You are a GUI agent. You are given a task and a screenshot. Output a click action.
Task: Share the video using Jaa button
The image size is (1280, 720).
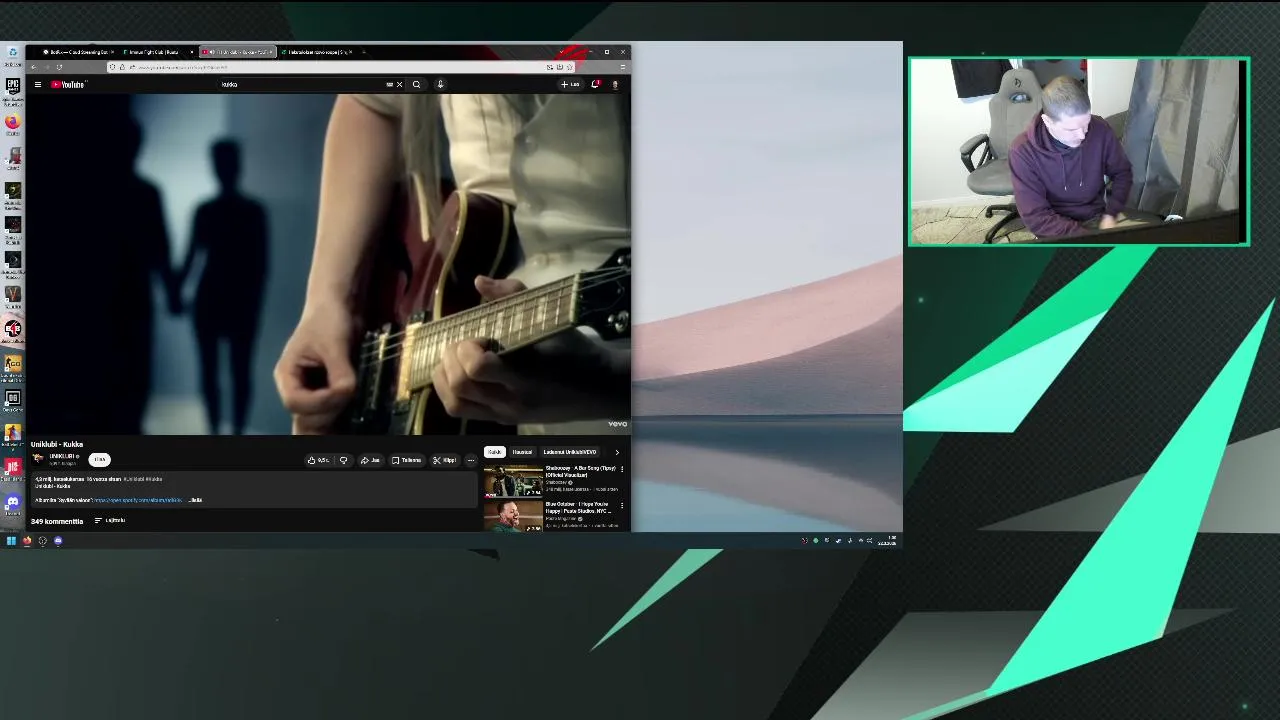coord(371,460)
